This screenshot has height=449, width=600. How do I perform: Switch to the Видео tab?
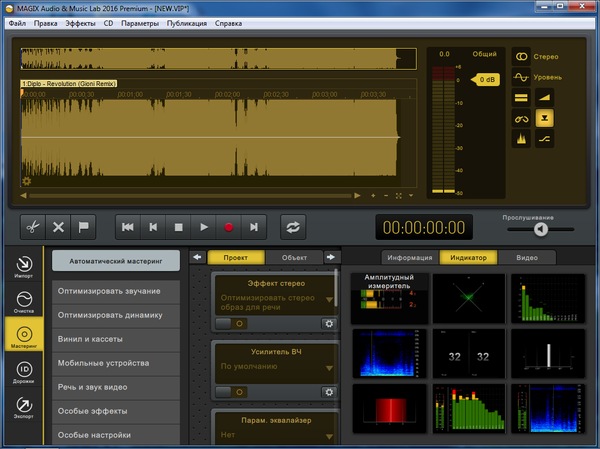tap(526, 257)
